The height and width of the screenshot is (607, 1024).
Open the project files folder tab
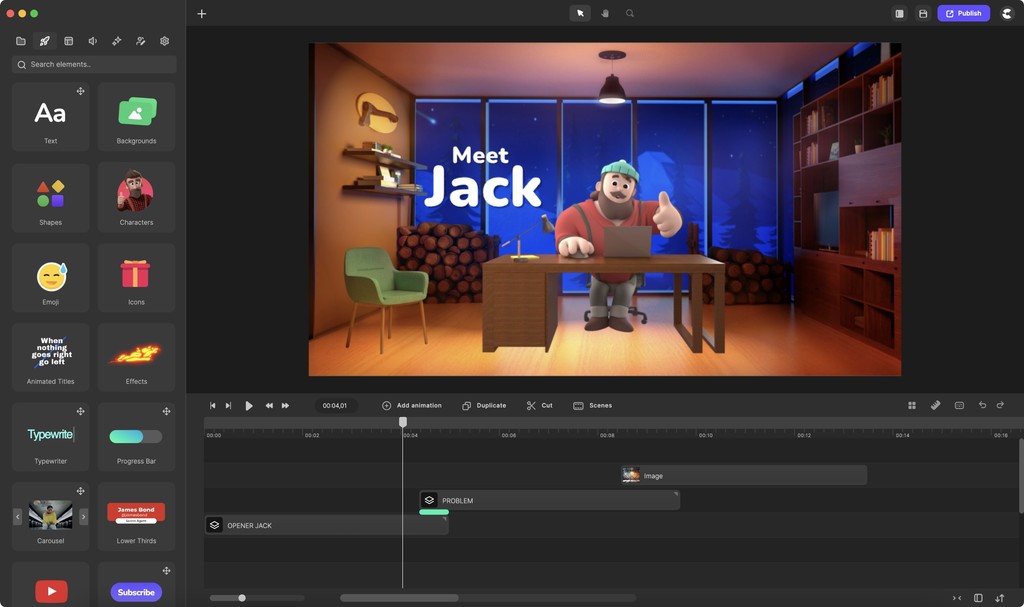point(21,41)
